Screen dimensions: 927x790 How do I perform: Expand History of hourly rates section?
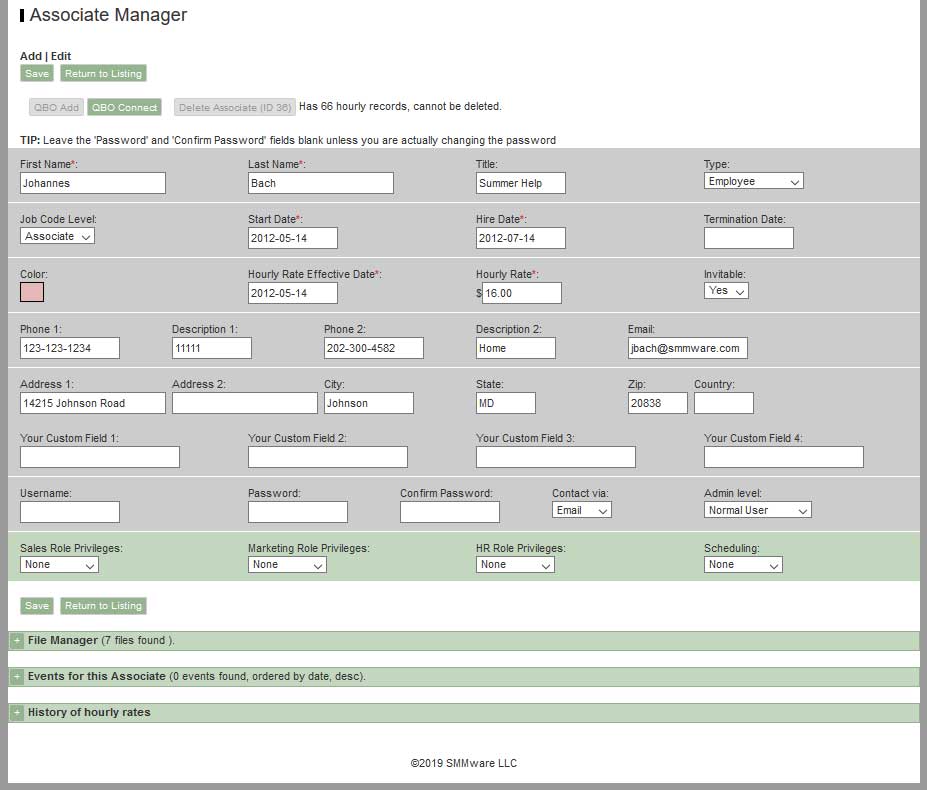pyautogui.click(x=17, y=713)
